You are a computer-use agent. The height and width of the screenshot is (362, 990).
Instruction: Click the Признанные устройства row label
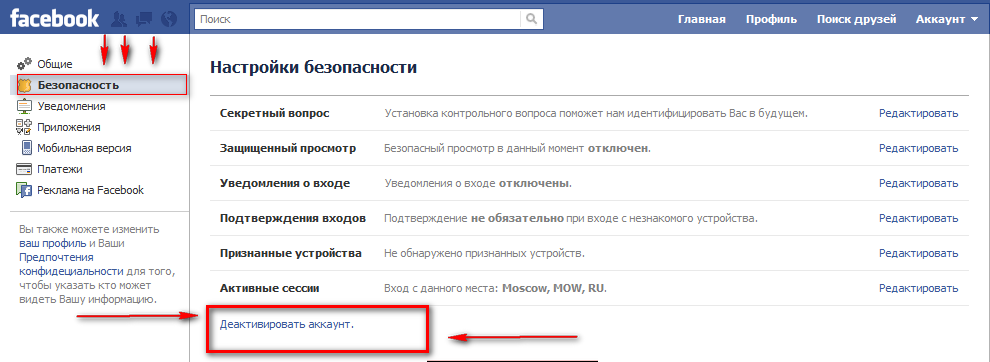click(290, 253)
